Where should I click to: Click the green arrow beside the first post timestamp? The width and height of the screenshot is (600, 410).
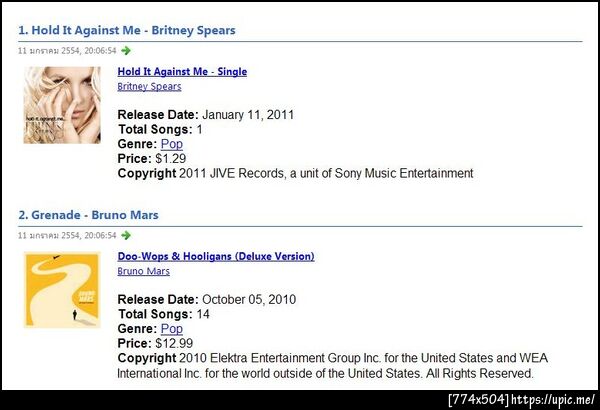pyautogui.click(x=126, y=51)
